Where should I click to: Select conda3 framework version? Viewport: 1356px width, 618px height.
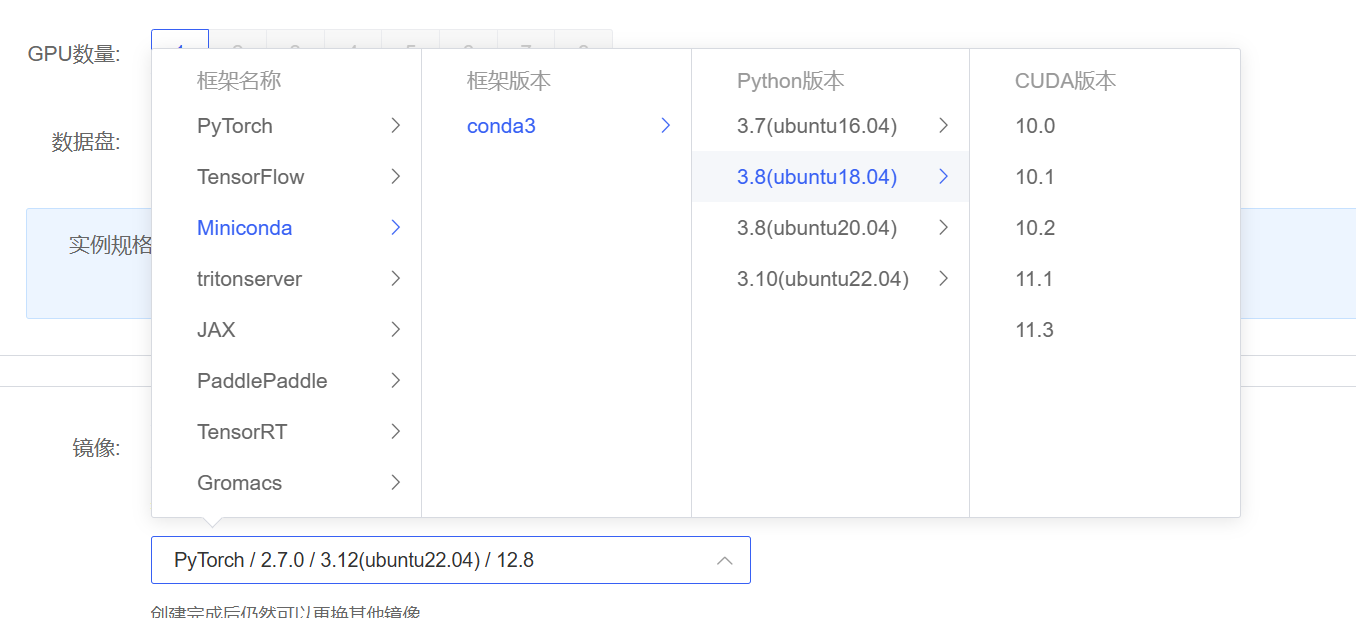click(x=556, y=126)
